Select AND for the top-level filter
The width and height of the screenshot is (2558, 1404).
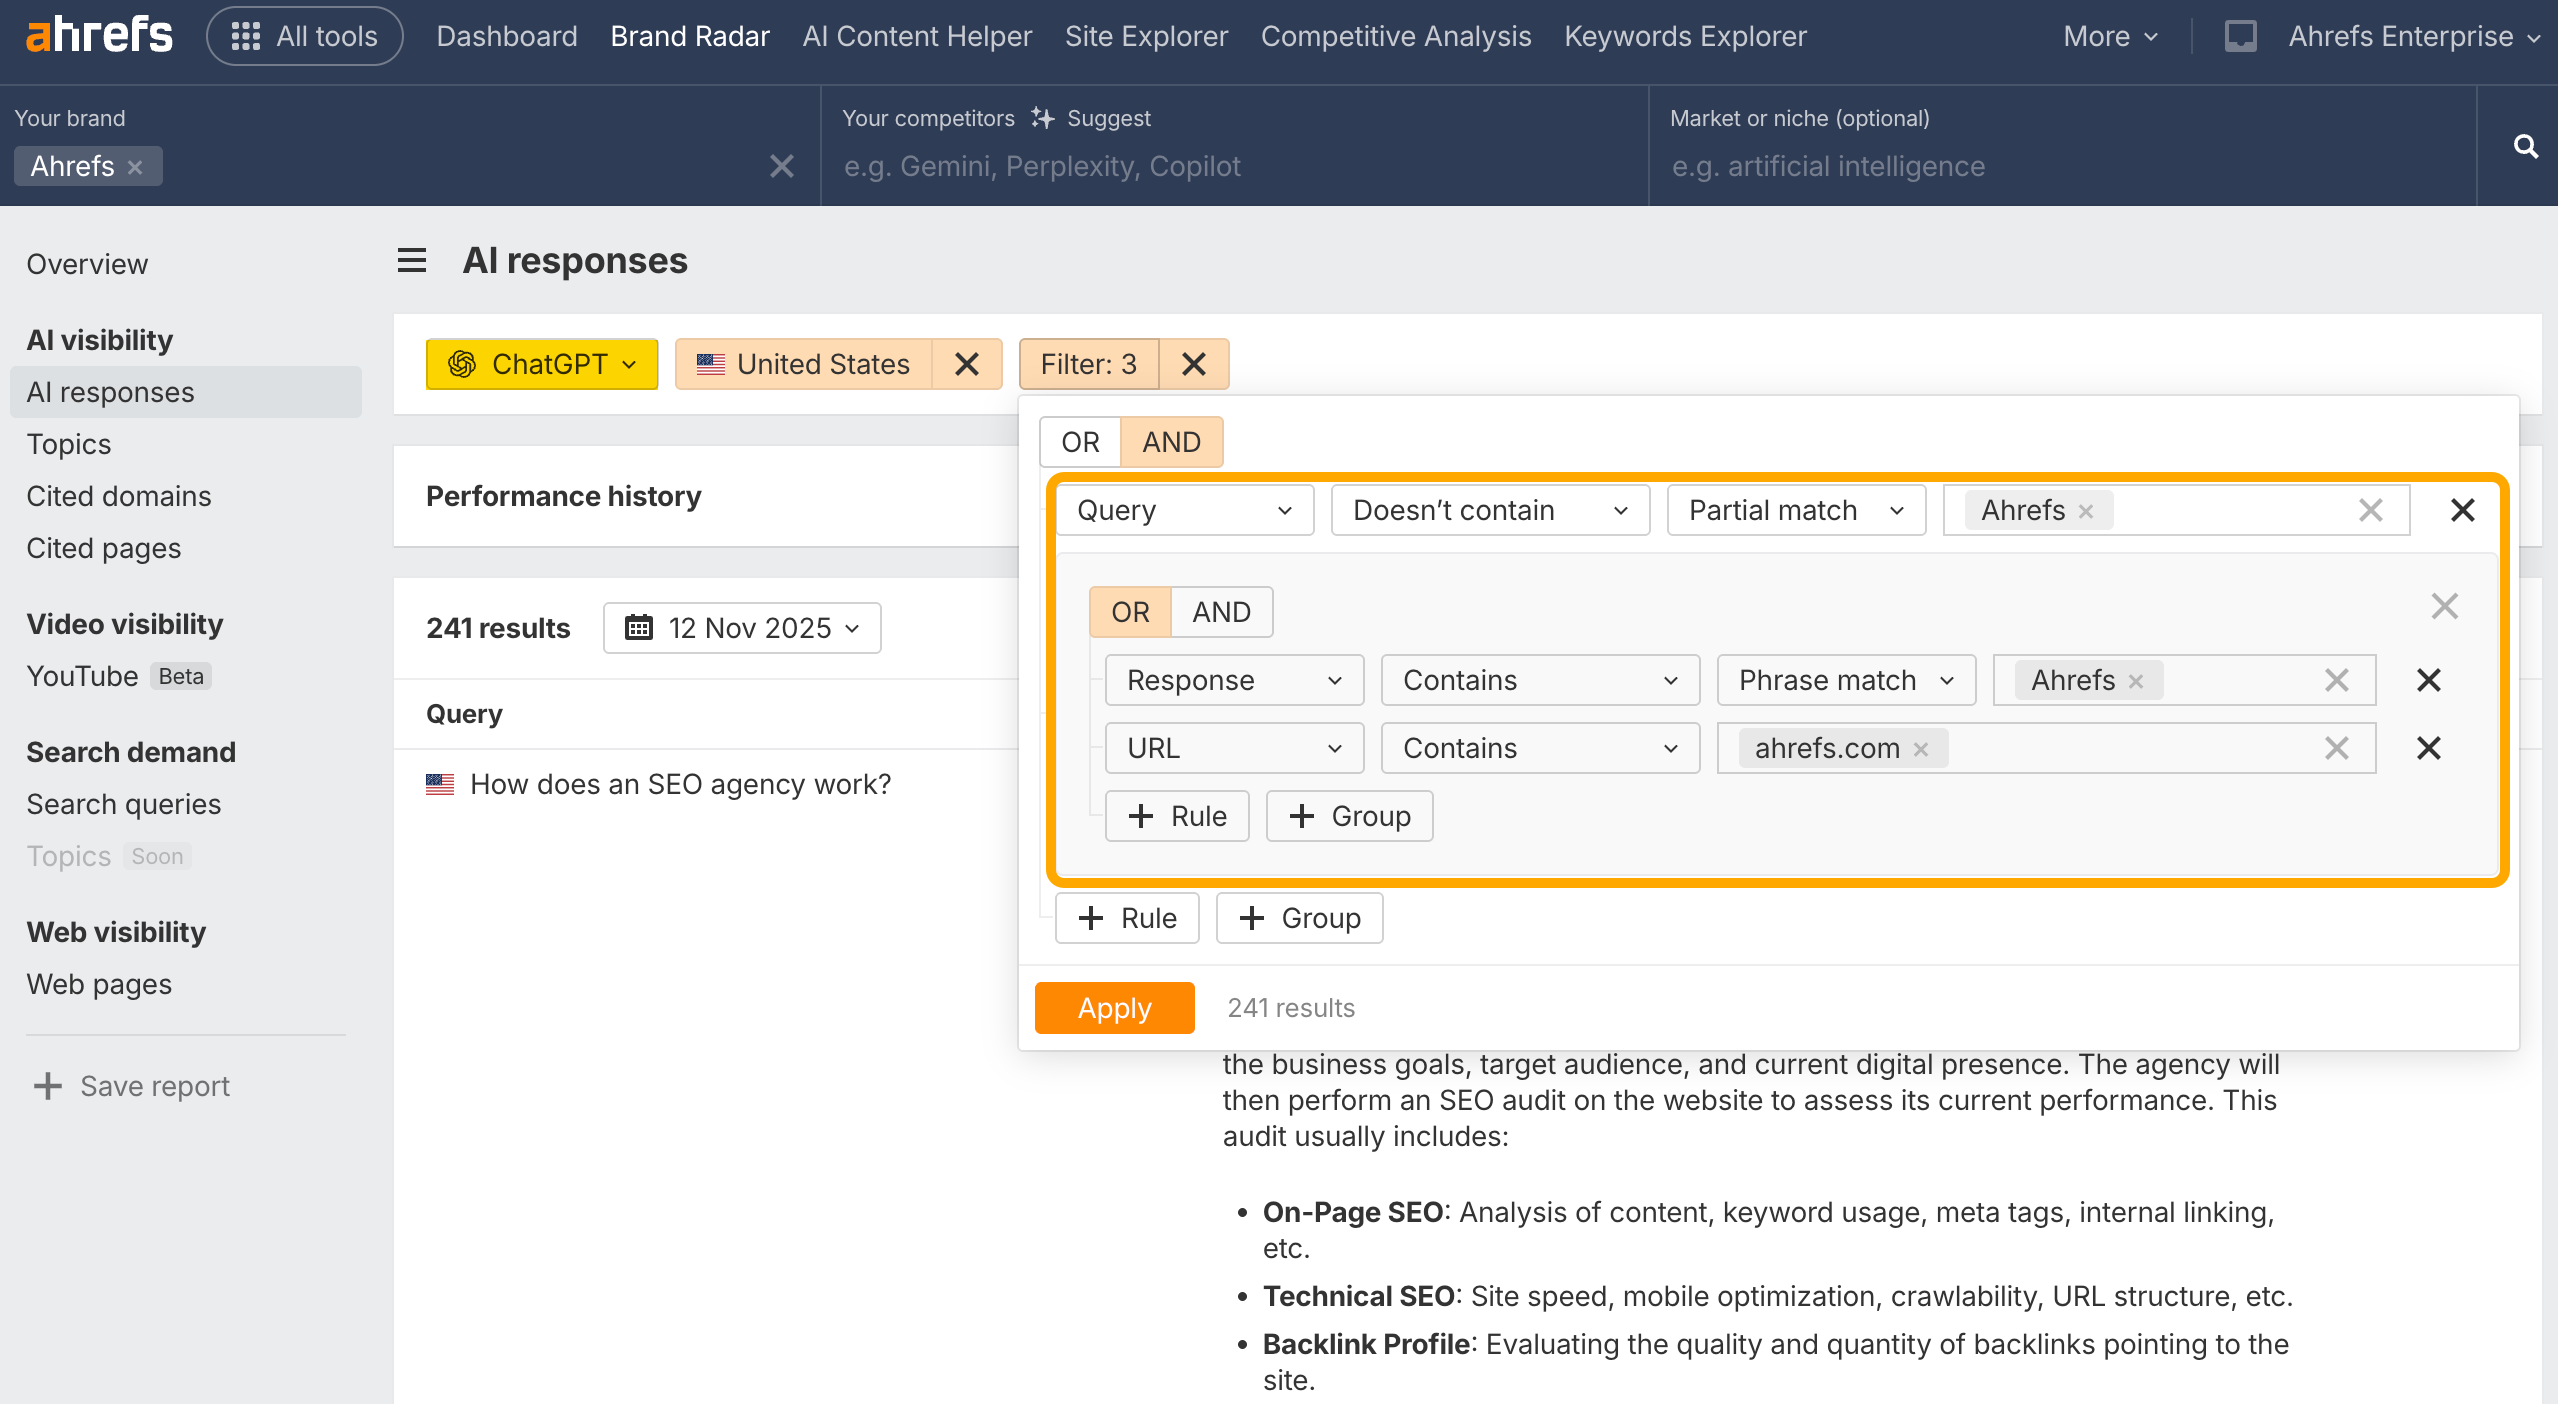point(1171,442)
